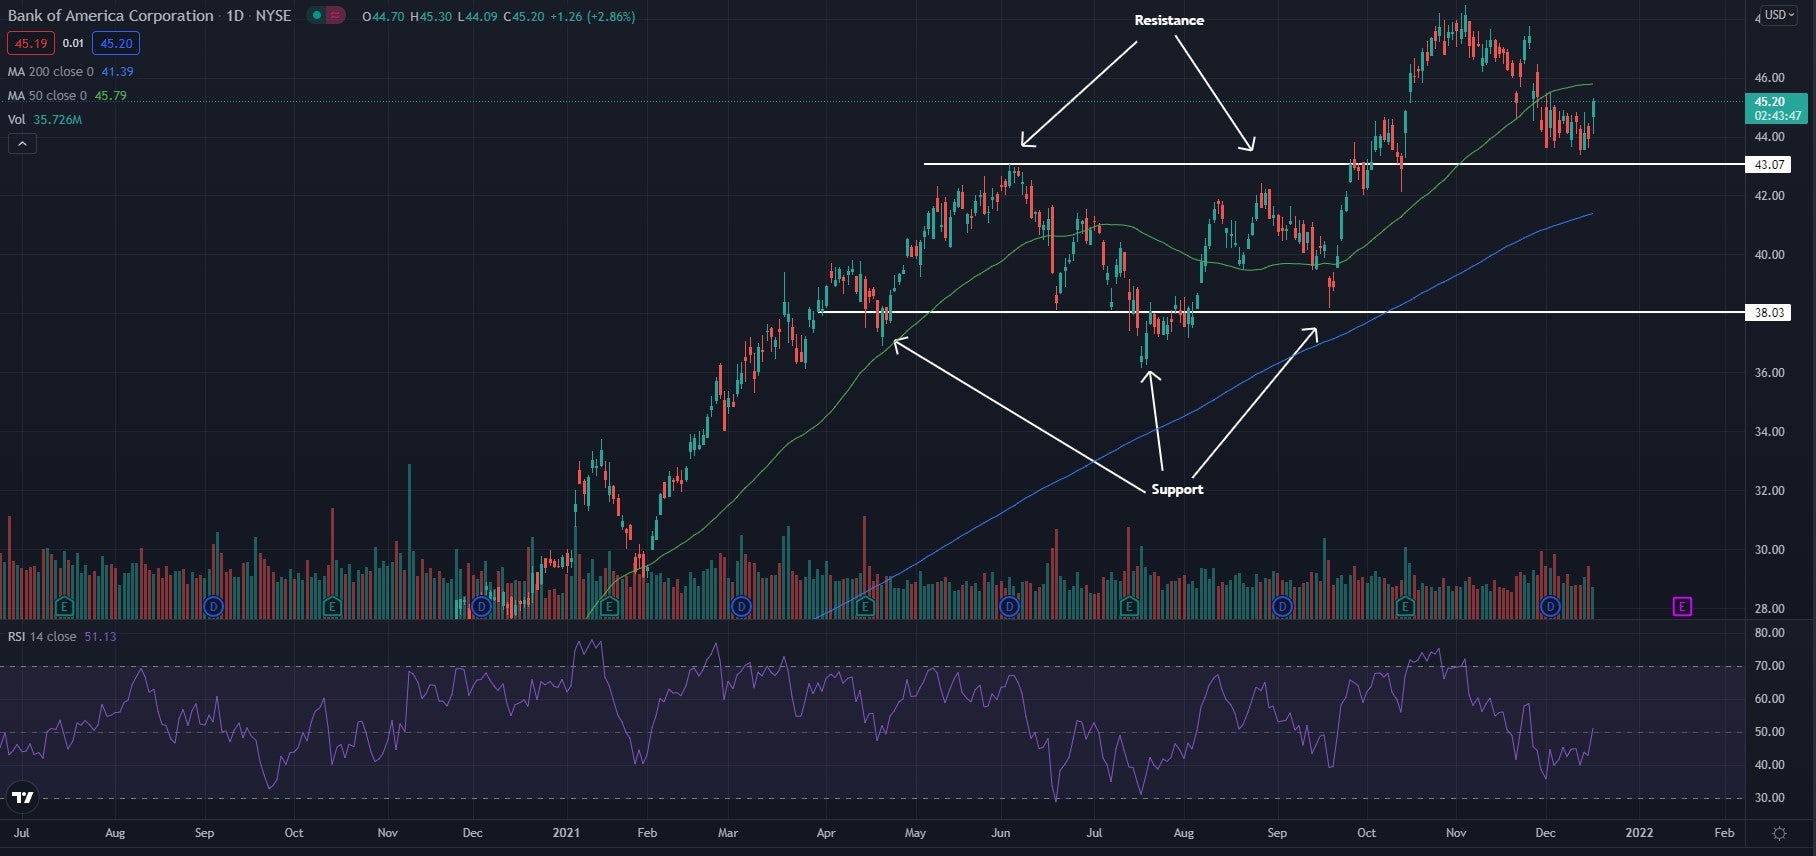The image size is (1816, 856).
Task: Click the 38.03 support price label
Action: 1769,313
